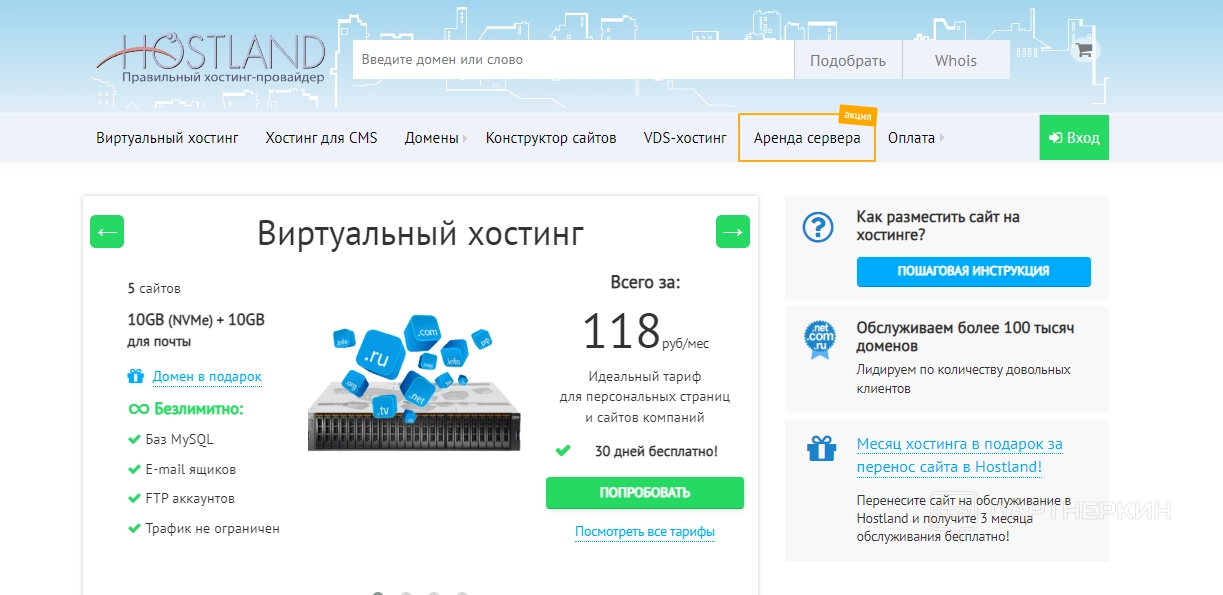Click the gift icon next to Домен в подарок
This screenshot has width=1223, height=595.
[x=136, y=377]
